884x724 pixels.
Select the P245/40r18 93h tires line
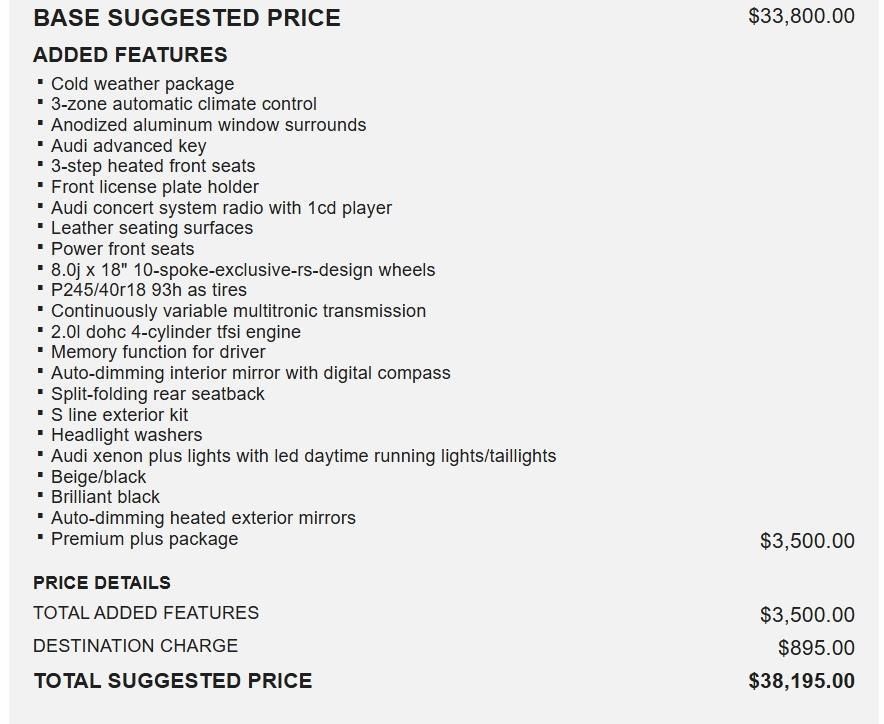(x=149, y=290)
